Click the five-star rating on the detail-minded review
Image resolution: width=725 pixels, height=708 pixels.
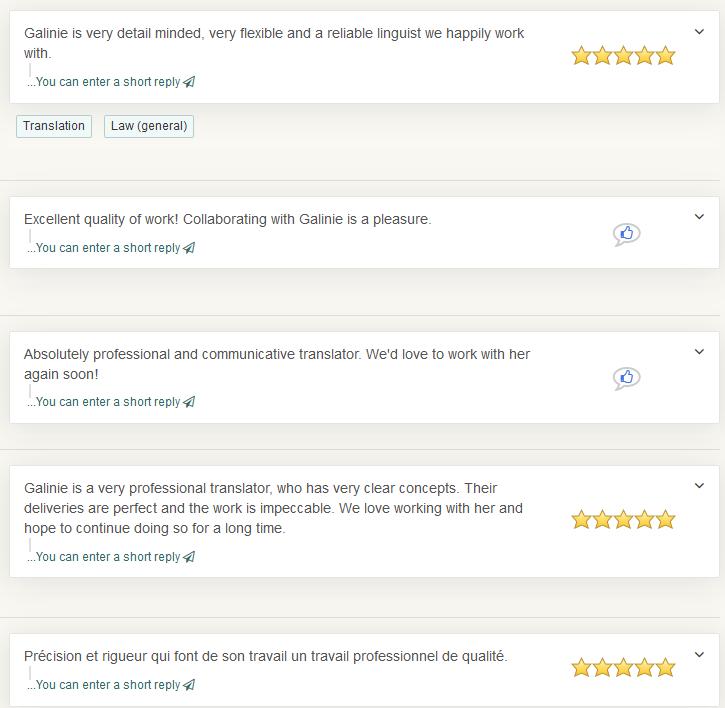(x=623, y=56)
